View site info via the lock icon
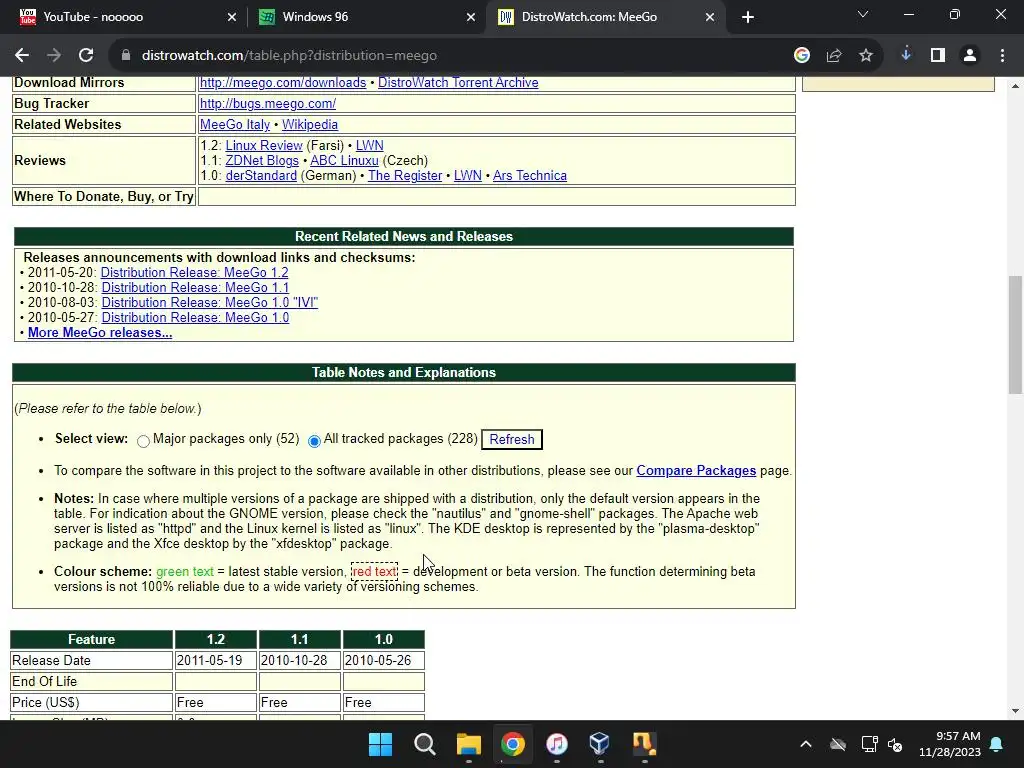1024x768 pixels. pyautogui.click(x=126, y=56)
